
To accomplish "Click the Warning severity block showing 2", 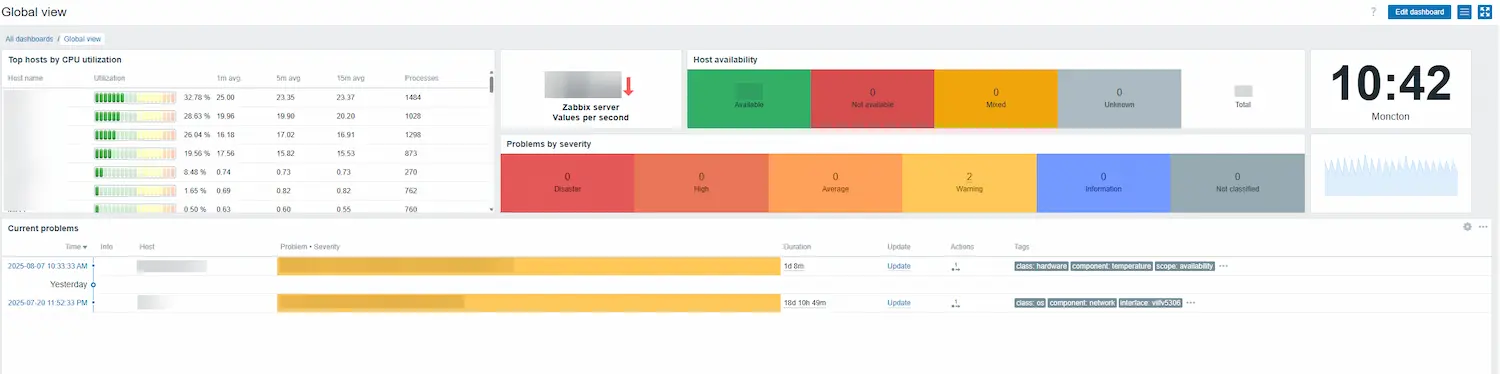I will click(x=969, y=183).
